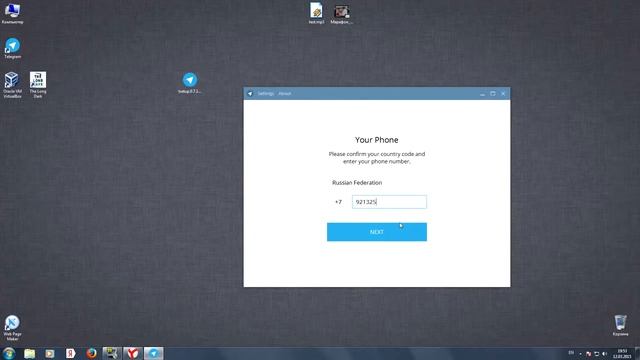The height and width of the screenshot is (360, 640).
Task: Open File Explorer from taskbar
Action: (x=29, y=353)
